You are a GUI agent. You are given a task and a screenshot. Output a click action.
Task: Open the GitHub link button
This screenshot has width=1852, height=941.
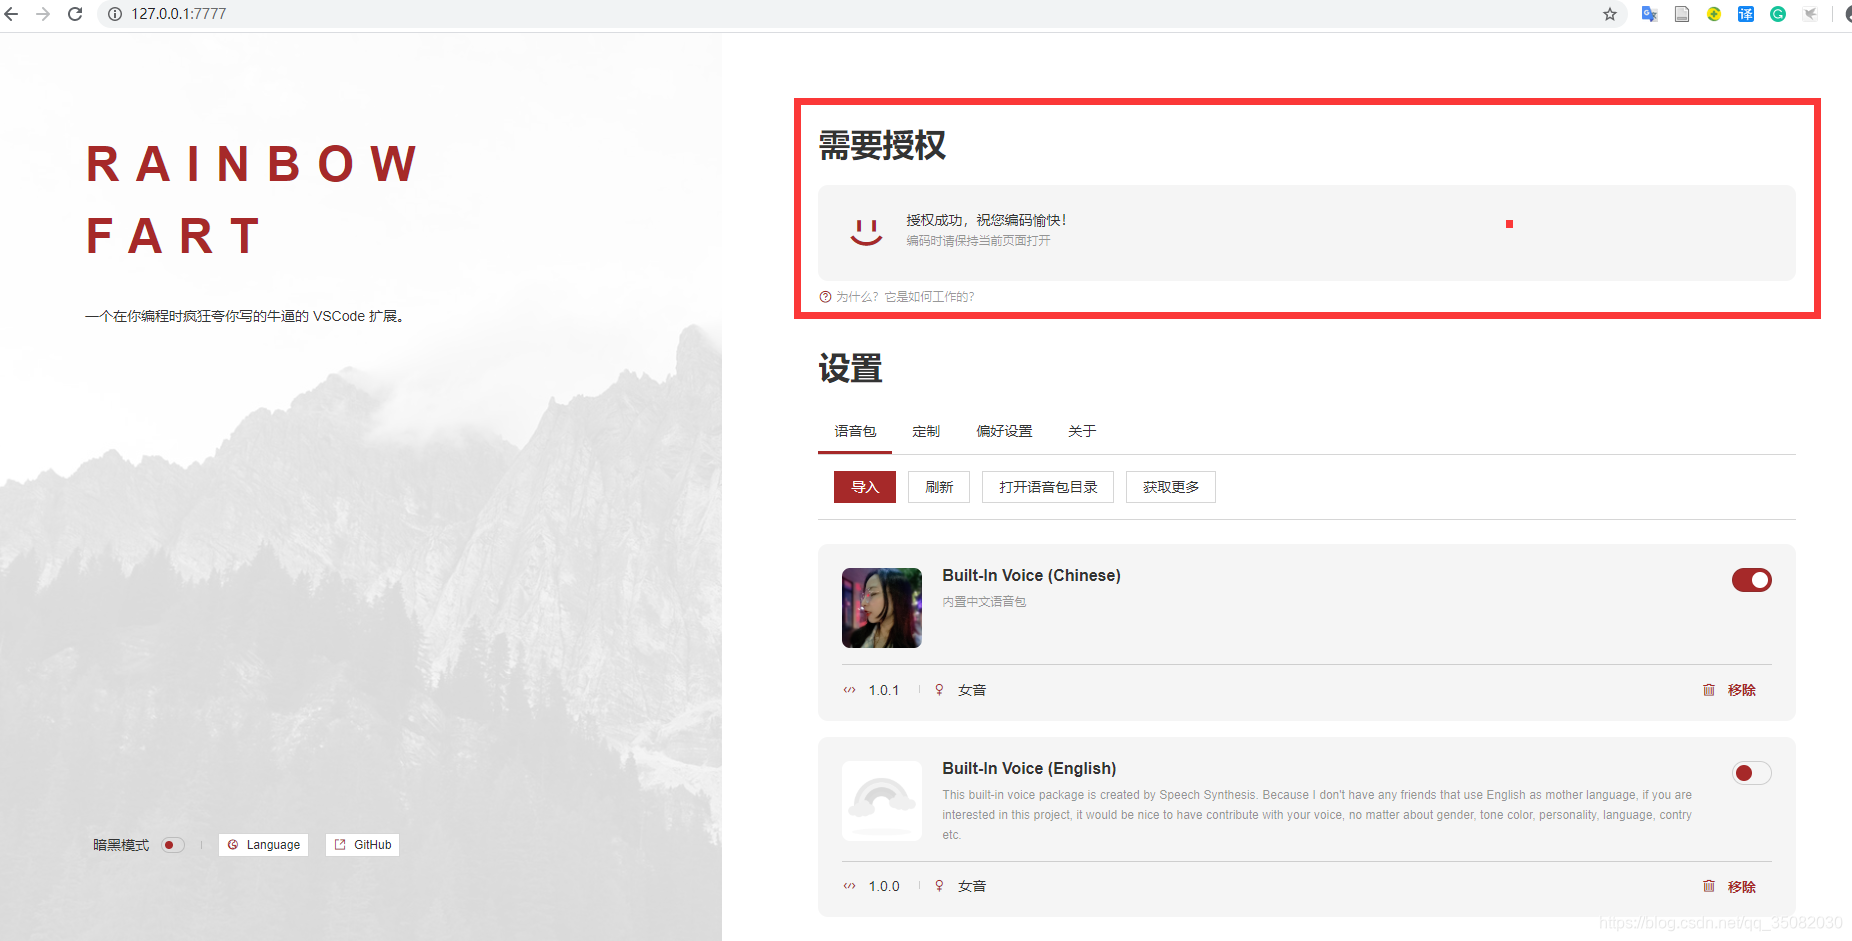pyautogui.click(x=362, y=845)
